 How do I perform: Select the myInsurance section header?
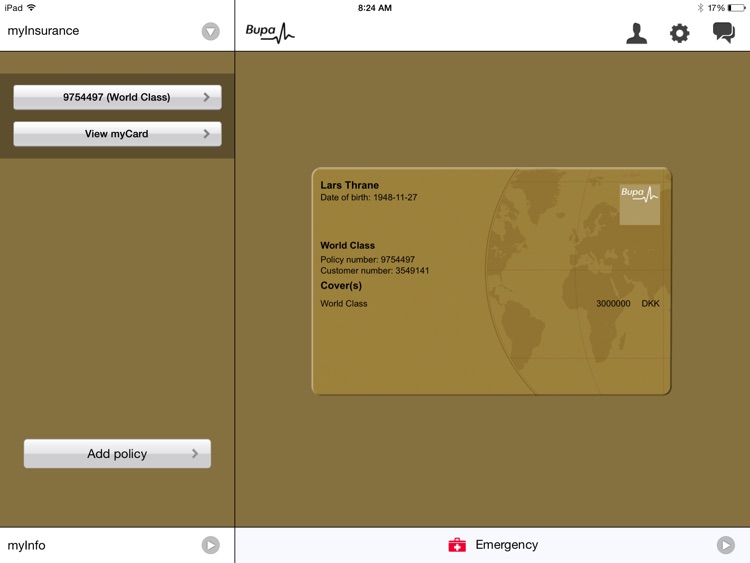point(43,31)
